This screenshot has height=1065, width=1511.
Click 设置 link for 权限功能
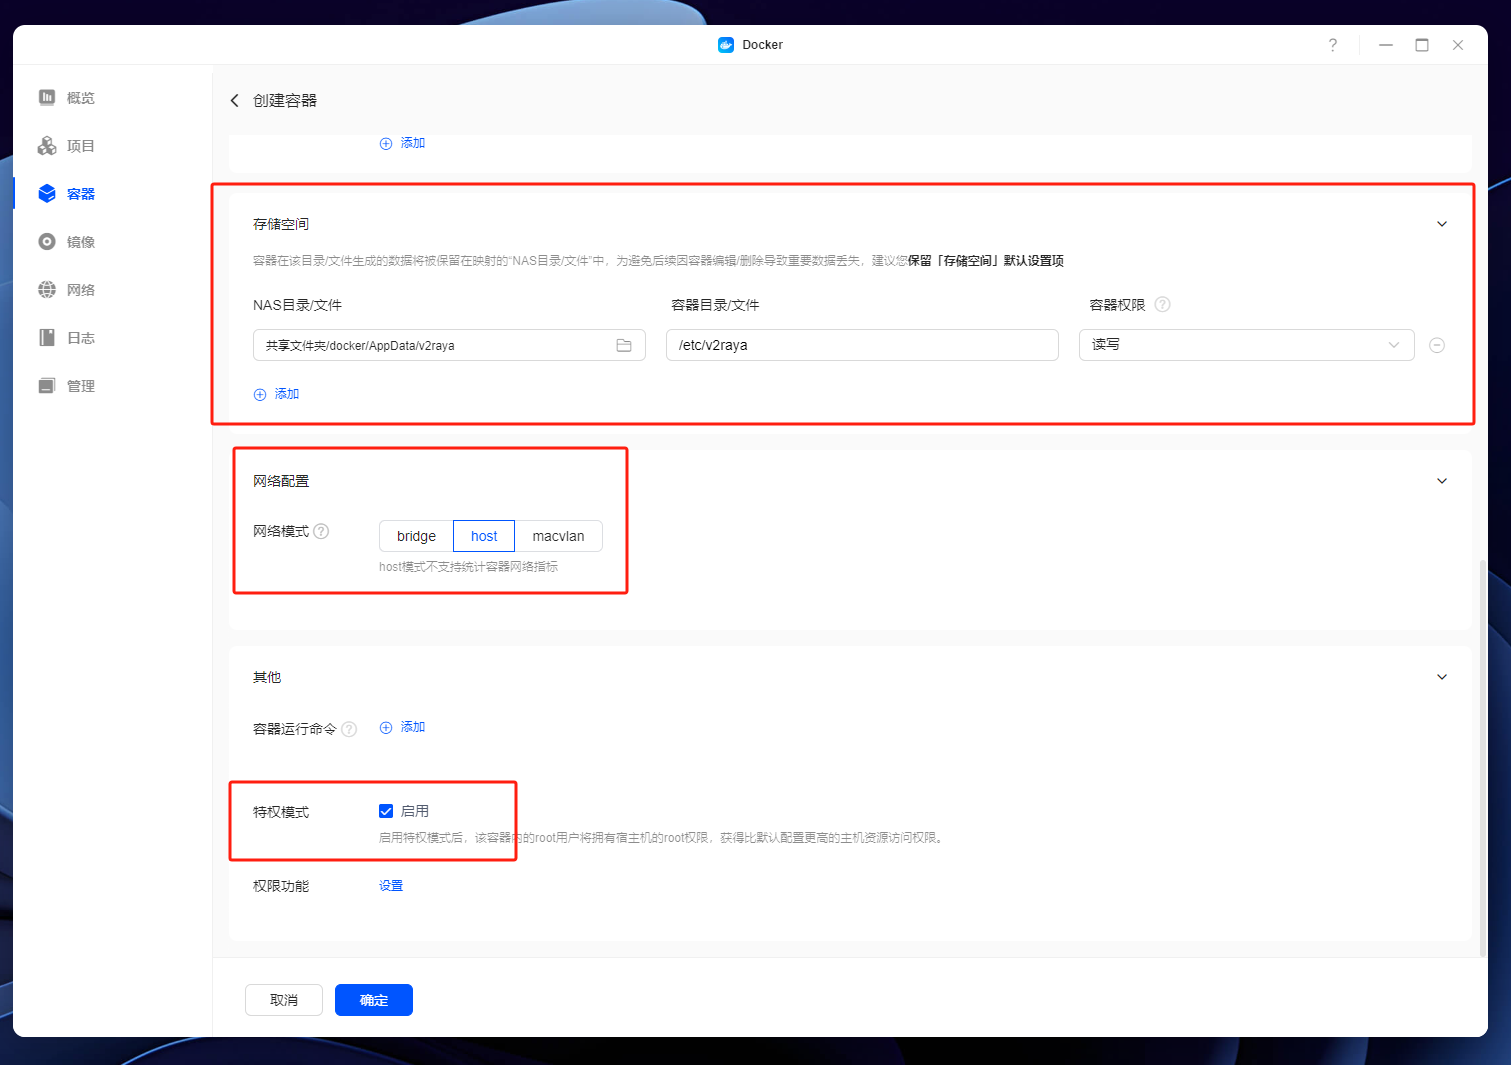pos(391,886)
